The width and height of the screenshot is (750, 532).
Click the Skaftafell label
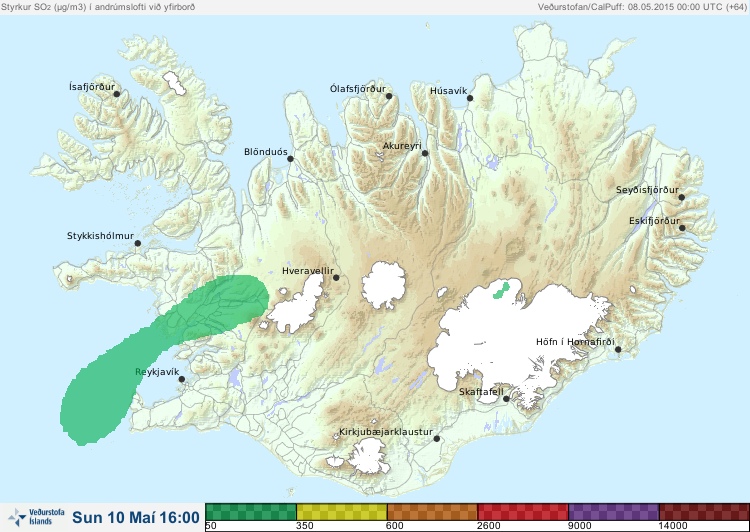pyautogui.click(x=481, y=392)
